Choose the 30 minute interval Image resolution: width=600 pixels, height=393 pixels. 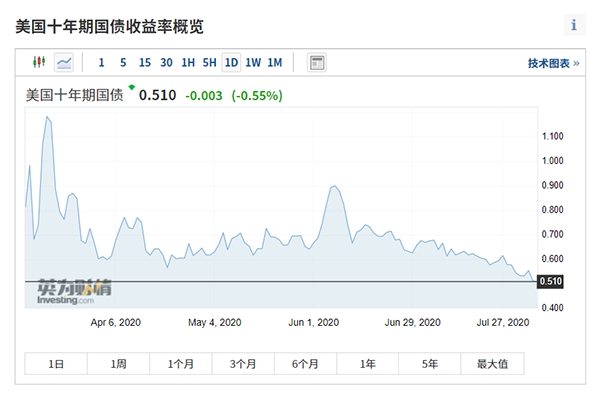tap(166, 62)
